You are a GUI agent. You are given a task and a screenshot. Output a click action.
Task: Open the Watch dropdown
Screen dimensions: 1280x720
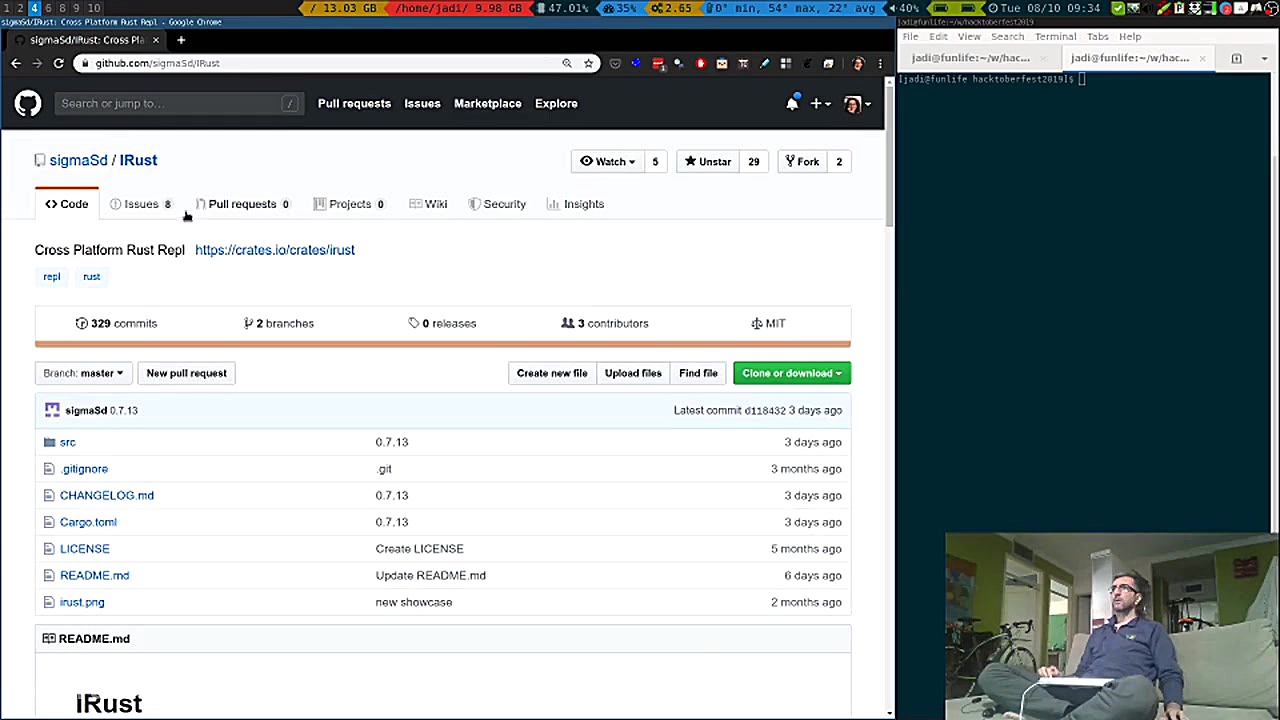(x=608, y=162)
